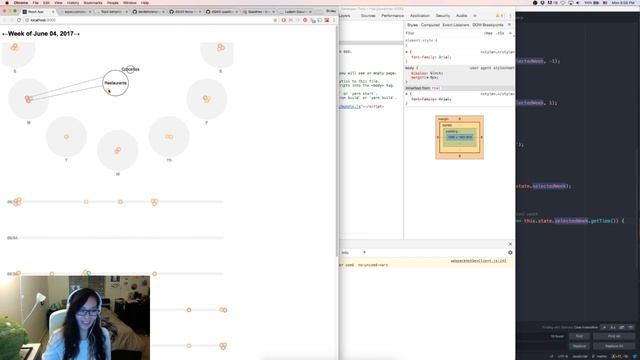The width and height of the screenshot is (640, 360).
Task: Click the Find button in editor
Action: point(579,336)
